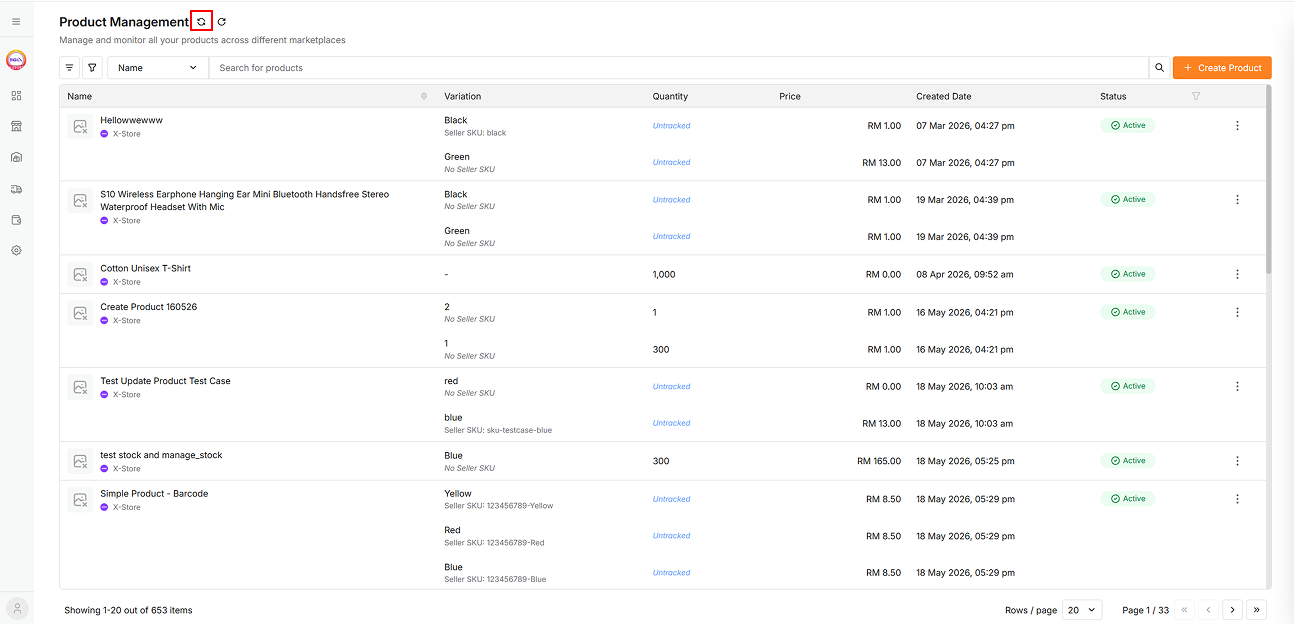Viewport: 1294px width, 624px height.
Task: Click the Active status badge for Cotton Unisex T-Shirt
Action: (1128, 274)
